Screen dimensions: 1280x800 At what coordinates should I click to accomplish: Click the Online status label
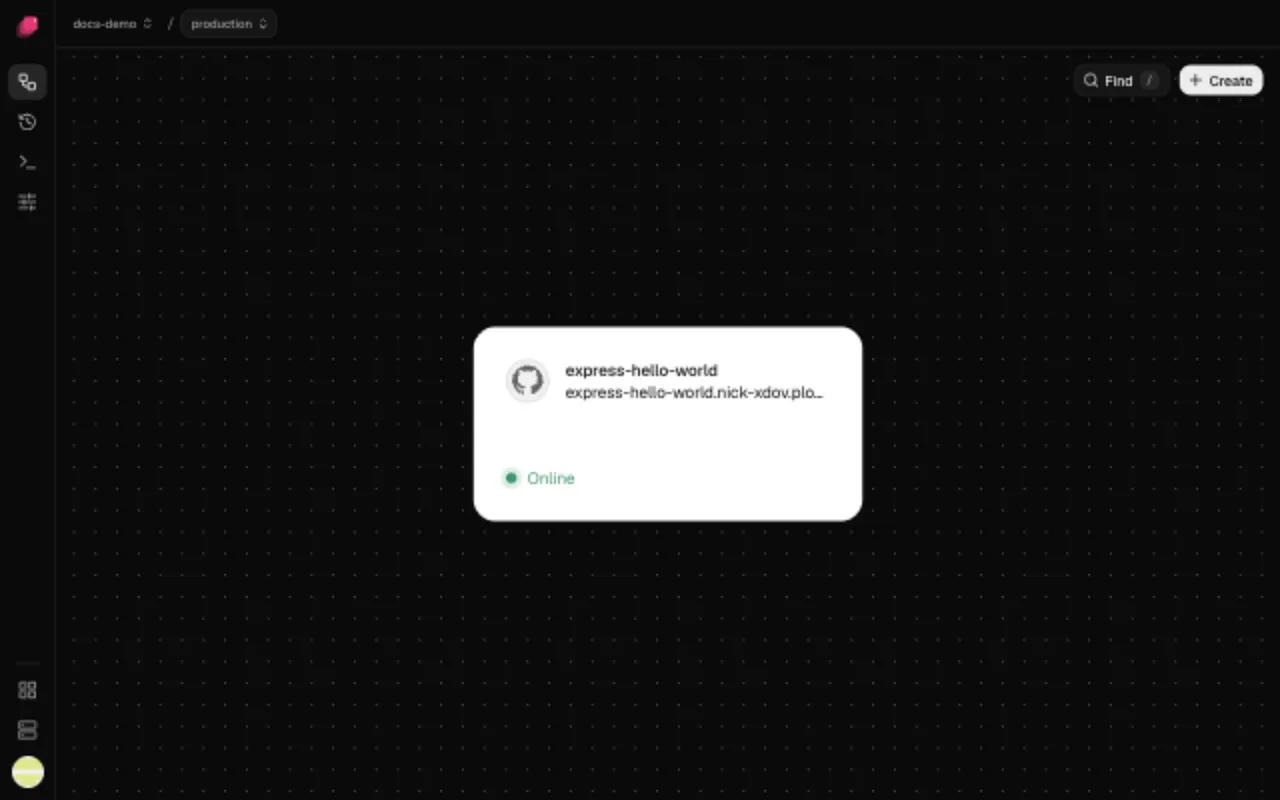point(551,478)
